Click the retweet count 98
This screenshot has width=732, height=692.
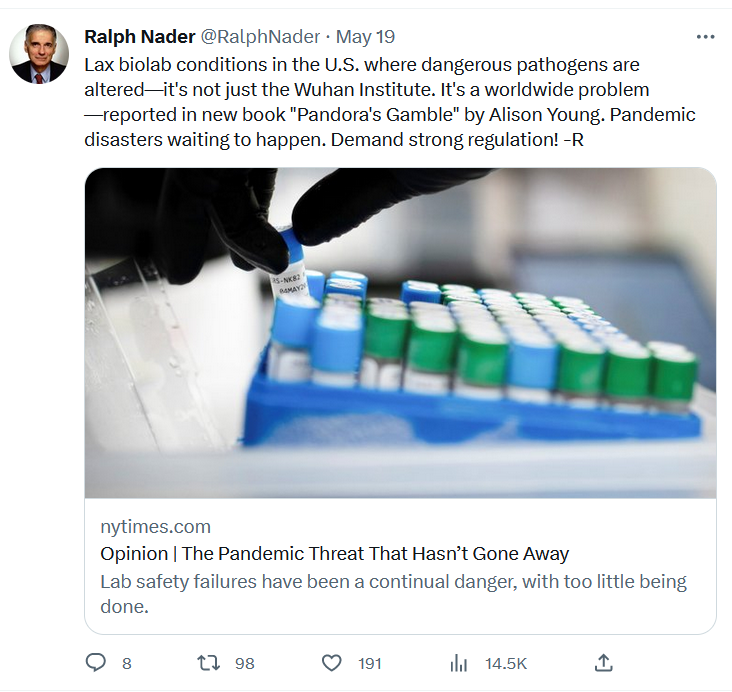(245, 664)
